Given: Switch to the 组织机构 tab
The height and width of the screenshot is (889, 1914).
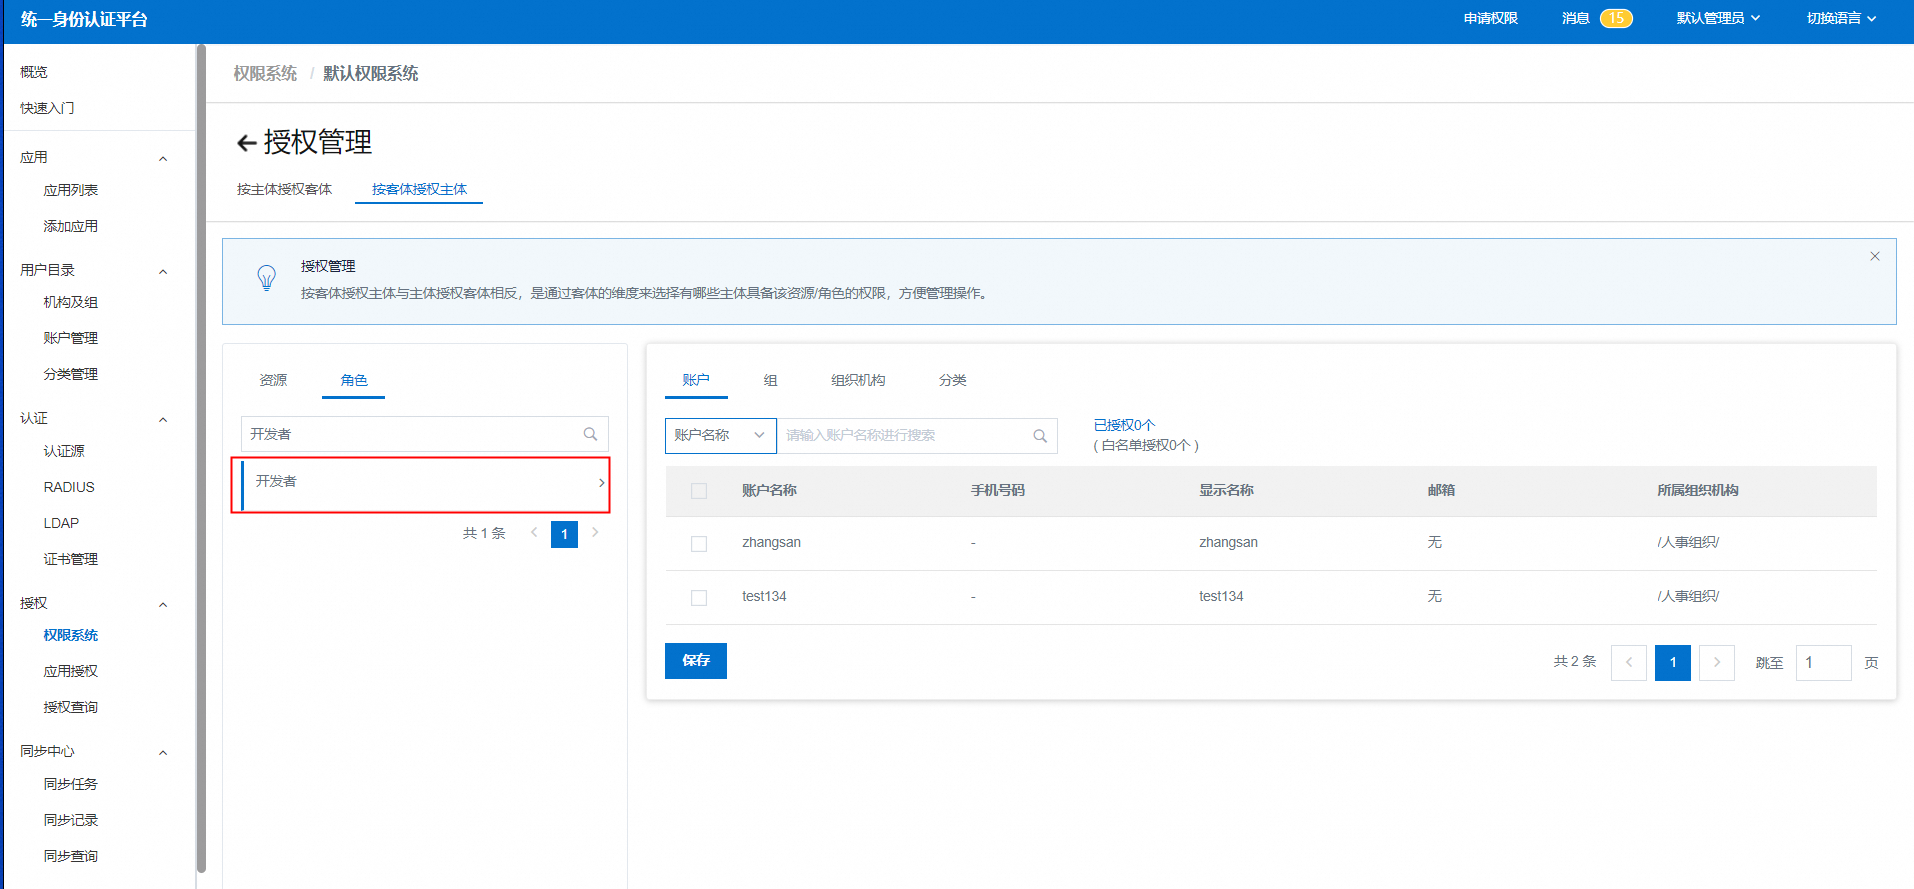Looking at the screenshot, I should click(x=857, y=380).
